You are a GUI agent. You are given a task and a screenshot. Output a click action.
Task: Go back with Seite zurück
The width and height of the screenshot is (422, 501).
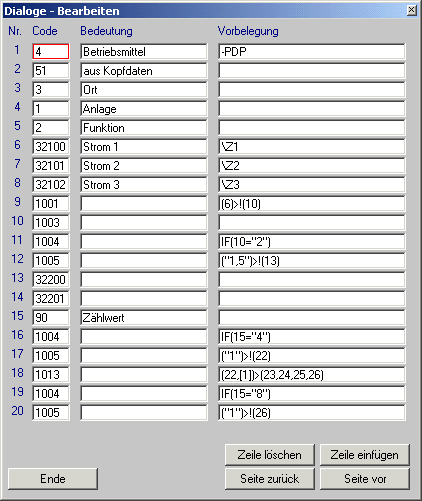pyautogui.click(x=270, y=479)
